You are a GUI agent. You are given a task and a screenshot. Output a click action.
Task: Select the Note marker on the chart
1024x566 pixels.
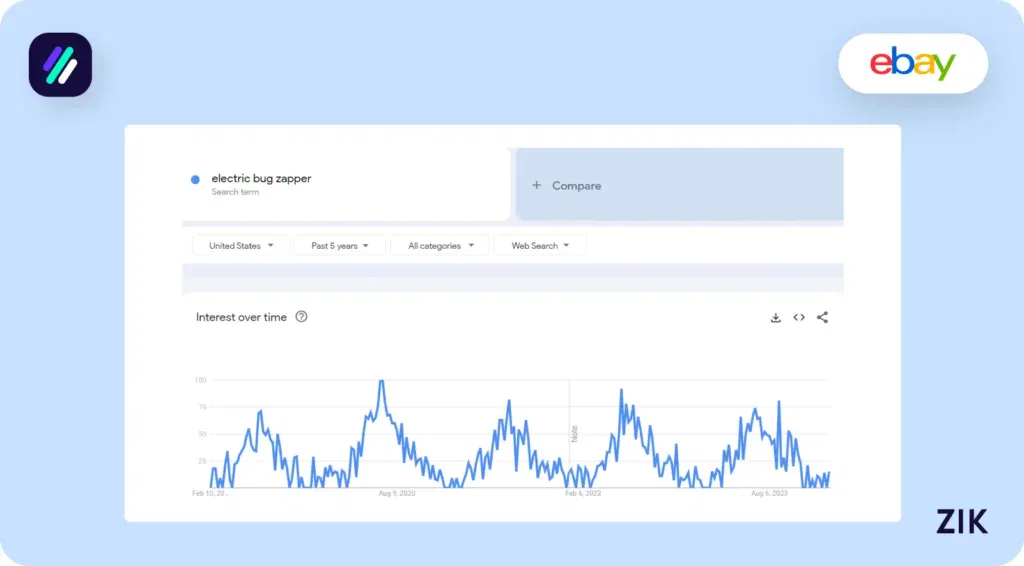[x=574, y=434]
